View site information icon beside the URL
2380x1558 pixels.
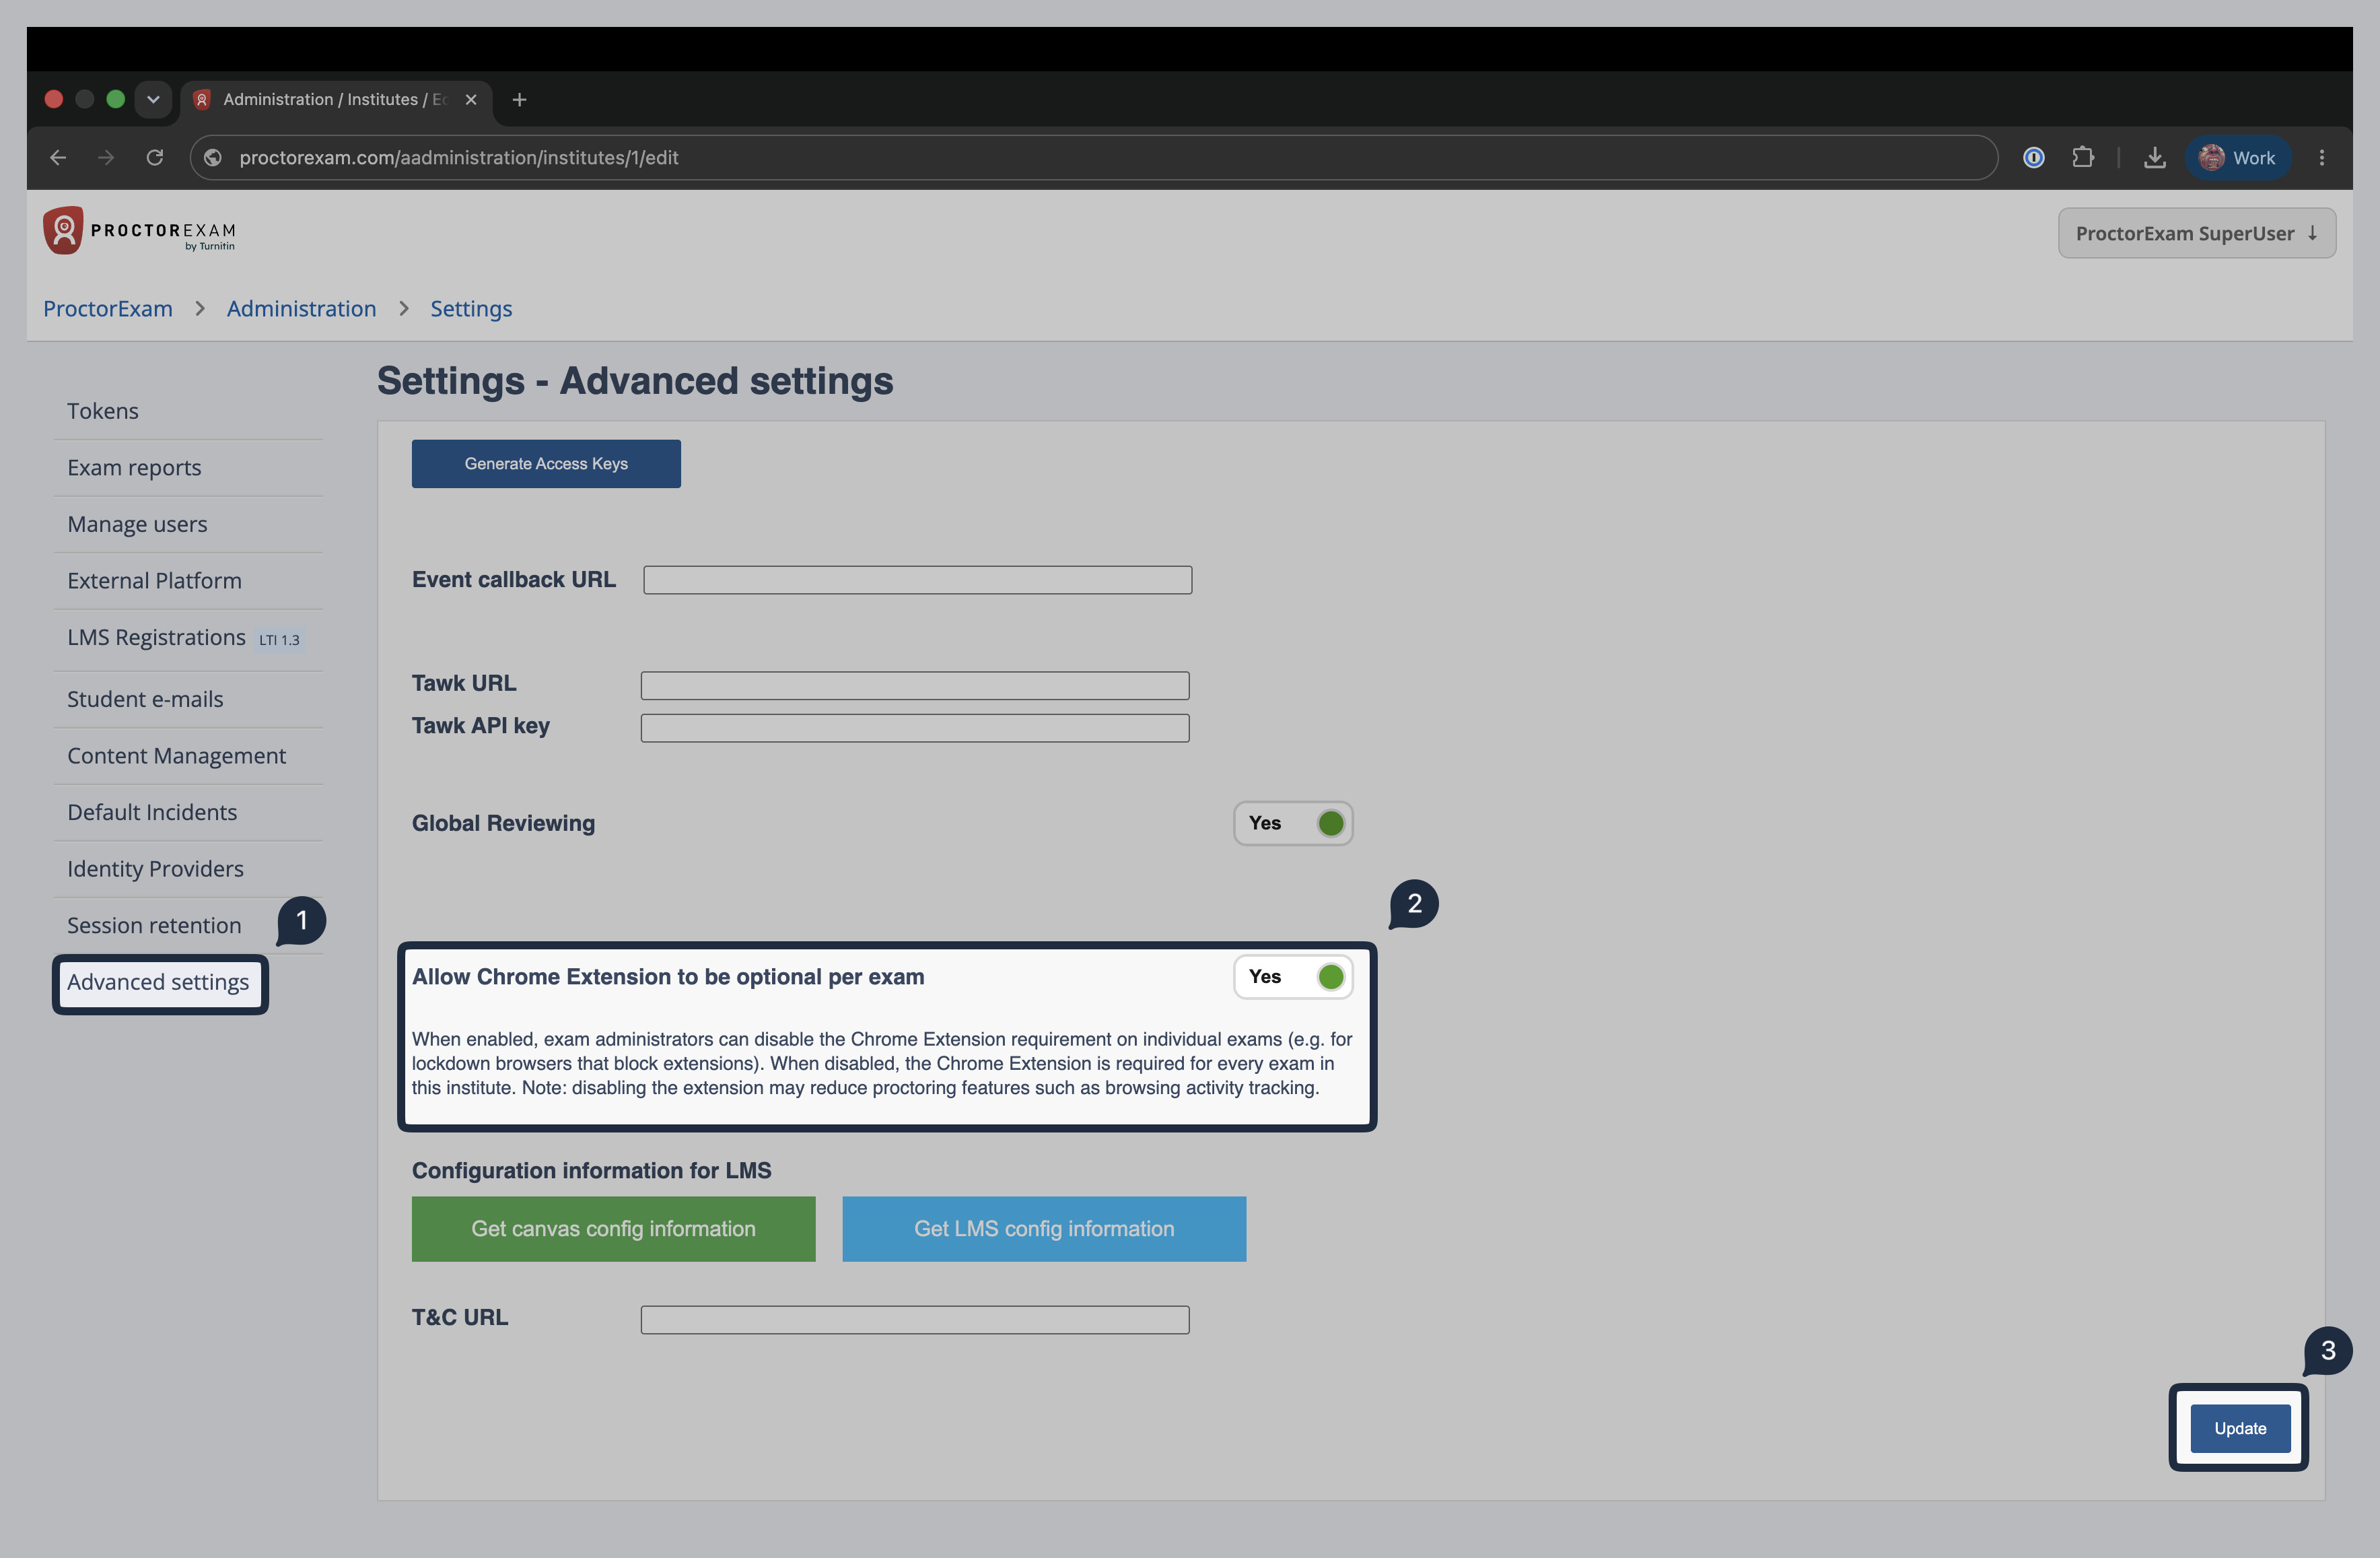click(213, 158)
